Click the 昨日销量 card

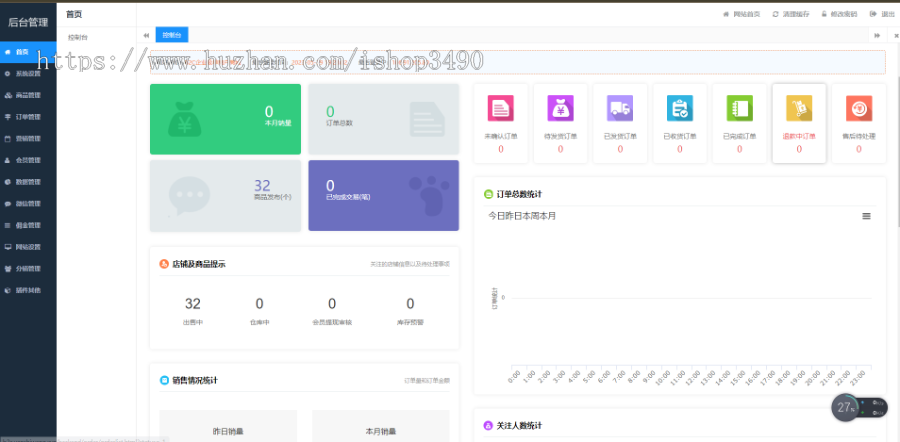[228, 426]
